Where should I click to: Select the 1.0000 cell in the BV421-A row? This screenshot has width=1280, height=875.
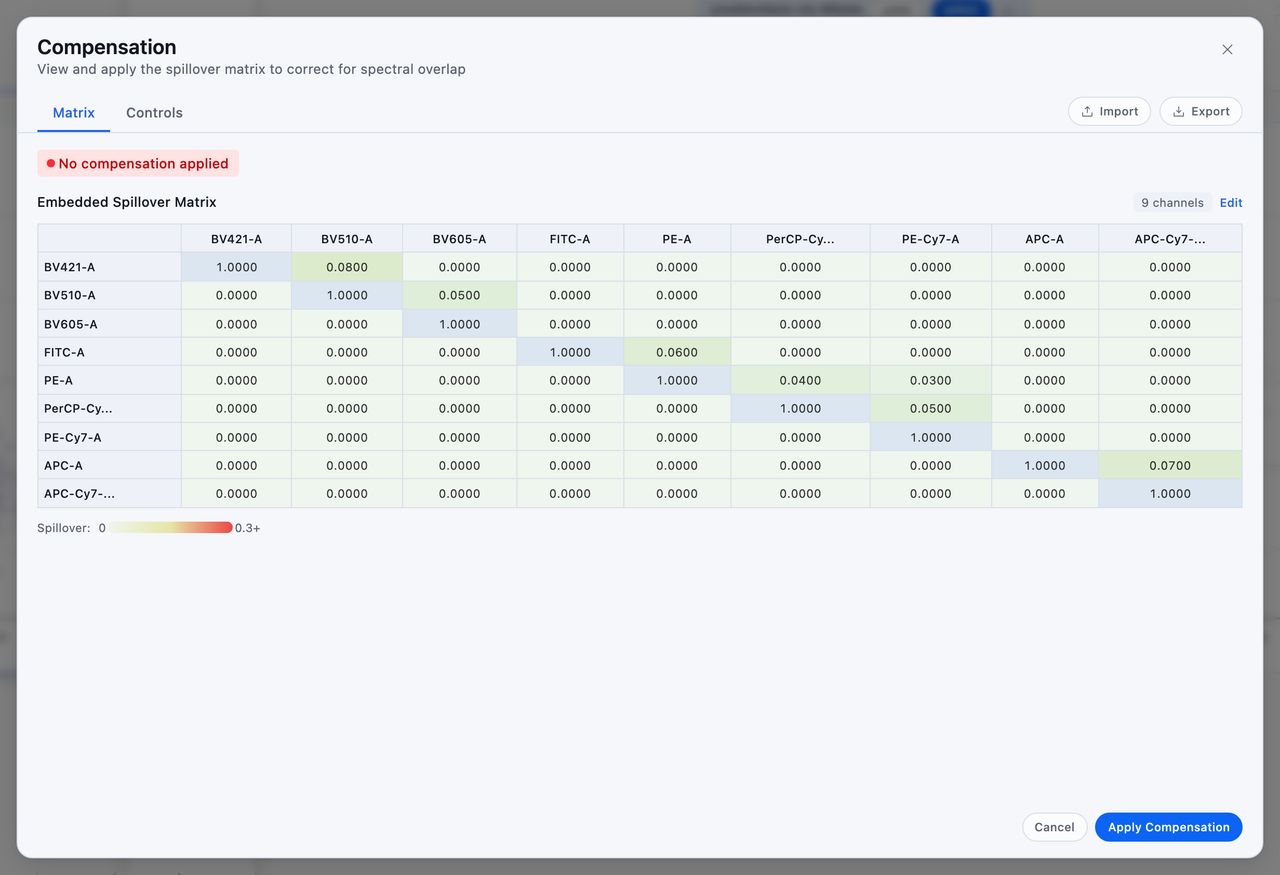coord(236,267)
